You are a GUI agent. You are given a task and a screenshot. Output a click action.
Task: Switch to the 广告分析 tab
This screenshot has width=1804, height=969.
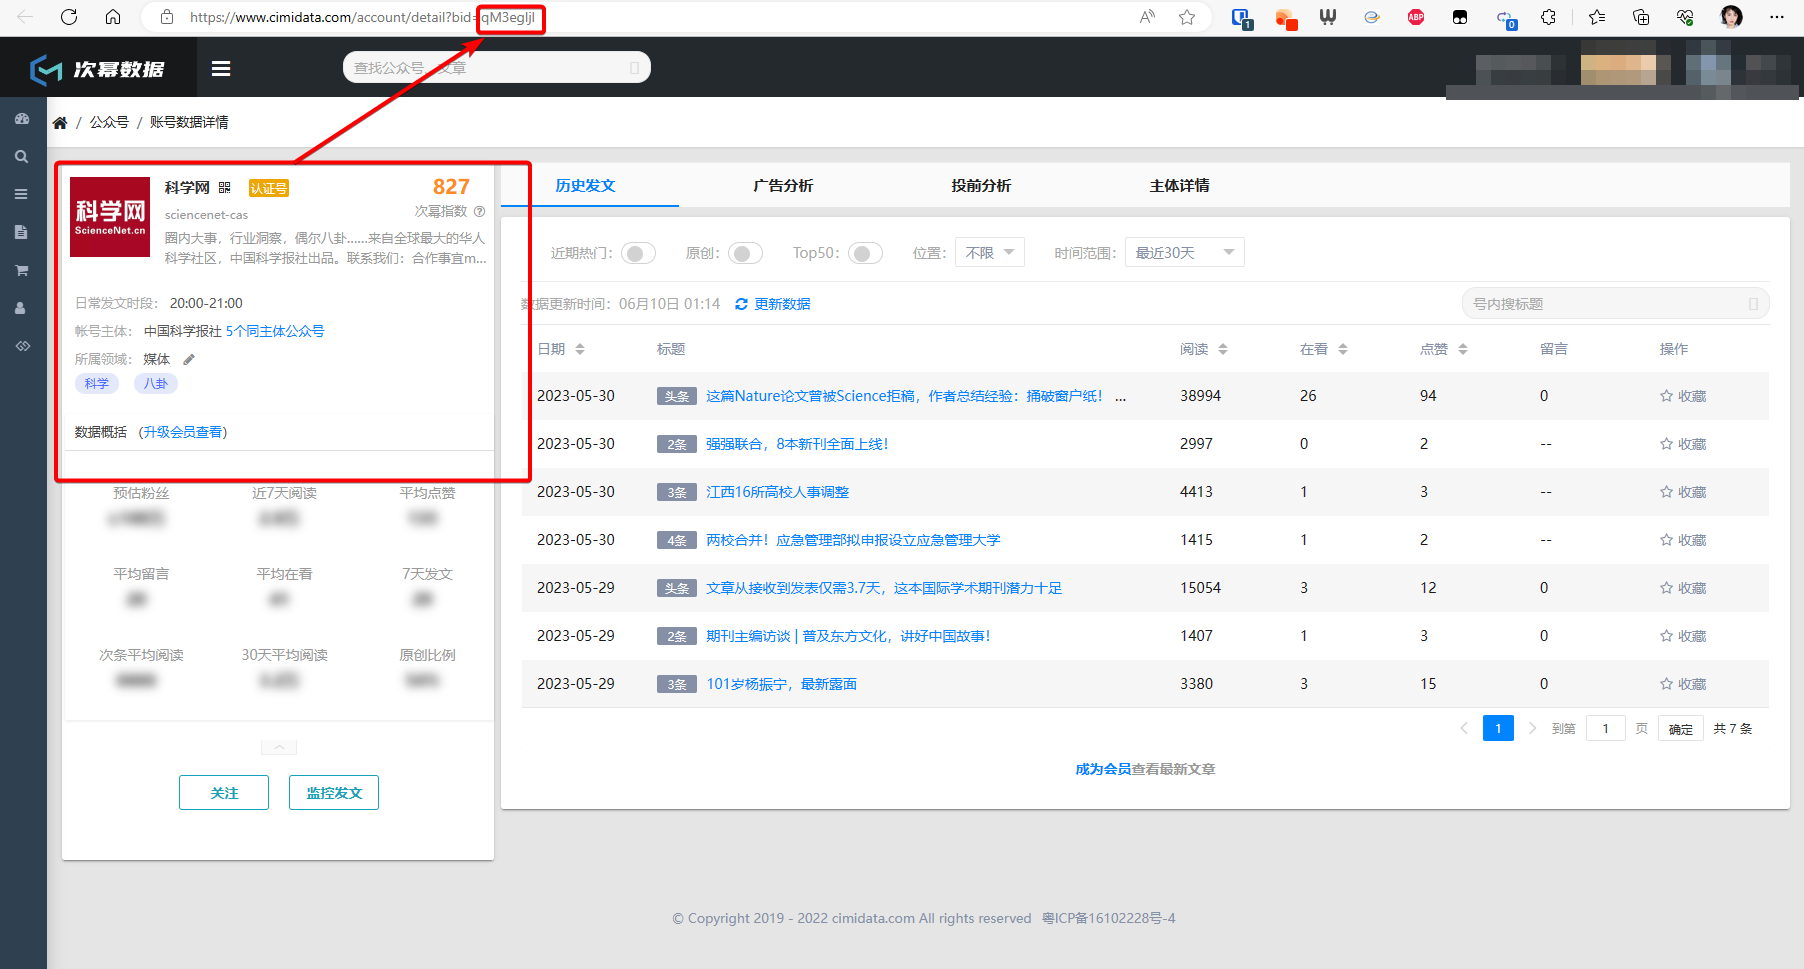point(783,186)
